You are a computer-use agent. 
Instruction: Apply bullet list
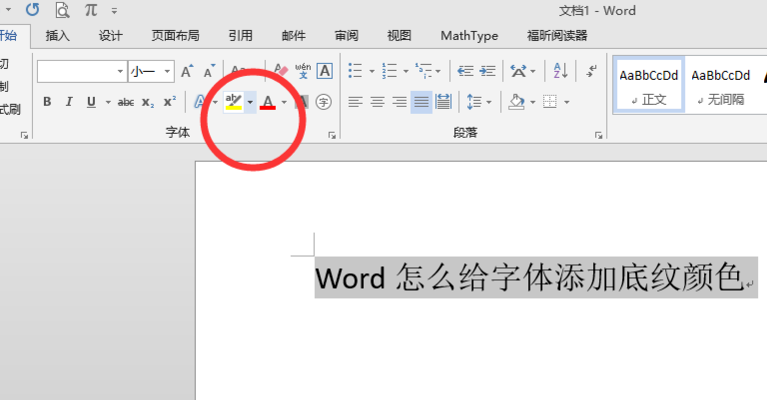[x=355, y=71]
